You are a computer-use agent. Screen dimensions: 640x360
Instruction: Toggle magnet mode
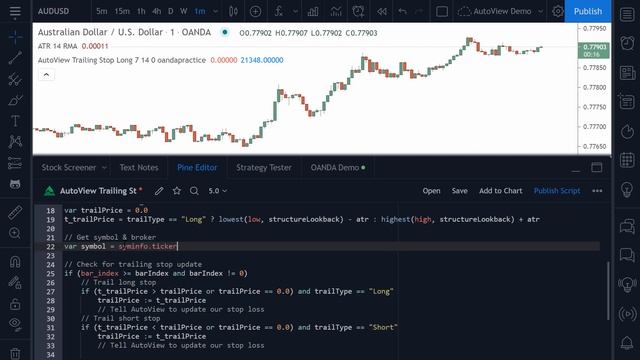point(15,261)
